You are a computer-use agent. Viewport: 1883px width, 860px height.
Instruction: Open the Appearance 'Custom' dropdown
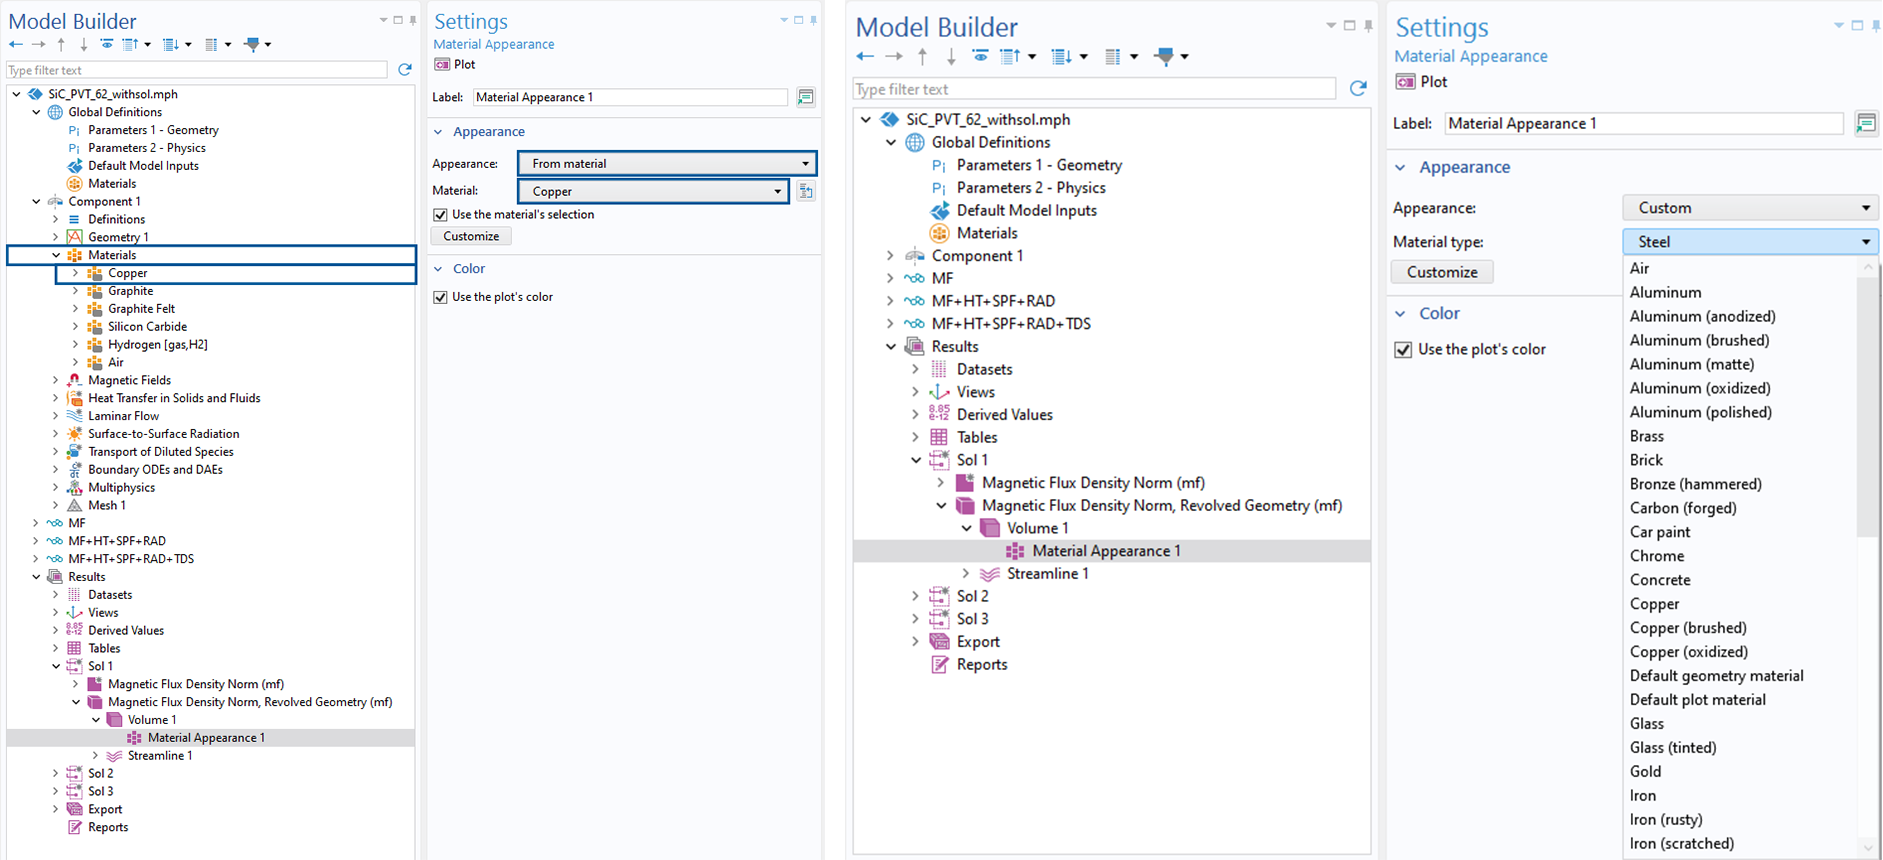coord(1750,208)
